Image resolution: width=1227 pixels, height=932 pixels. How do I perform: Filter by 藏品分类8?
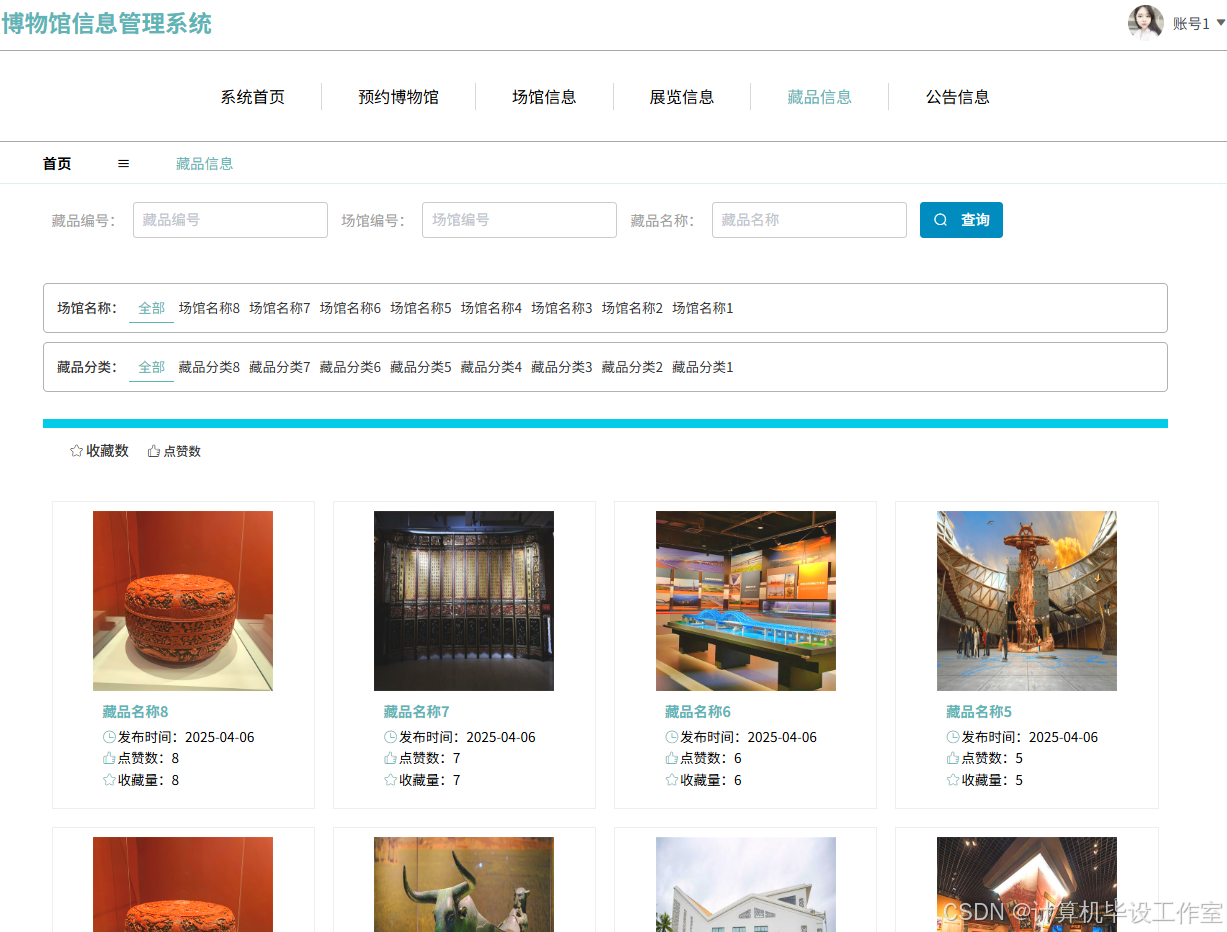click(209, 367)
